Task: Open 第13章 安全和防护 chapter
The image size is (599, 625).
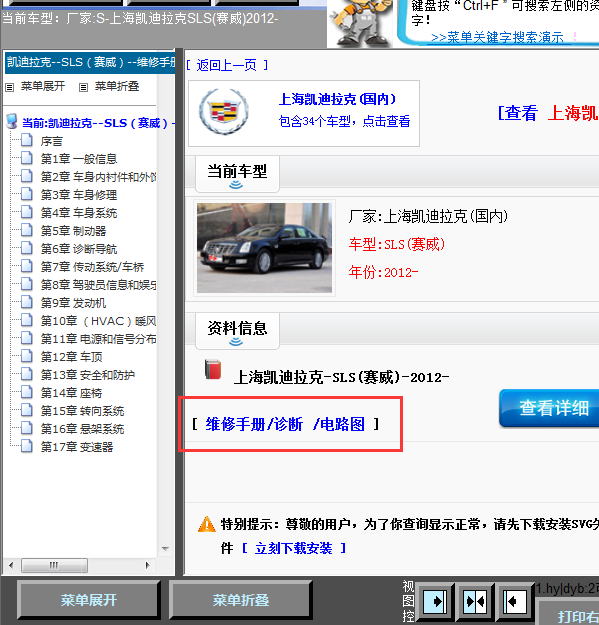Action: pyautogui.click(x=88, y=375)
